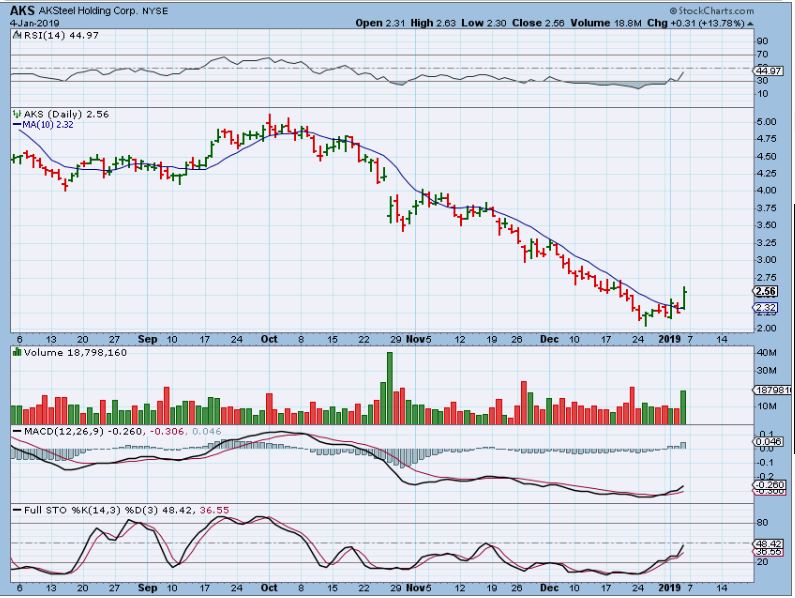Click the tallest green volume bar in late October
Image resolution: width=795 pixels, height=598 pixels.
[x=389, y=388]
